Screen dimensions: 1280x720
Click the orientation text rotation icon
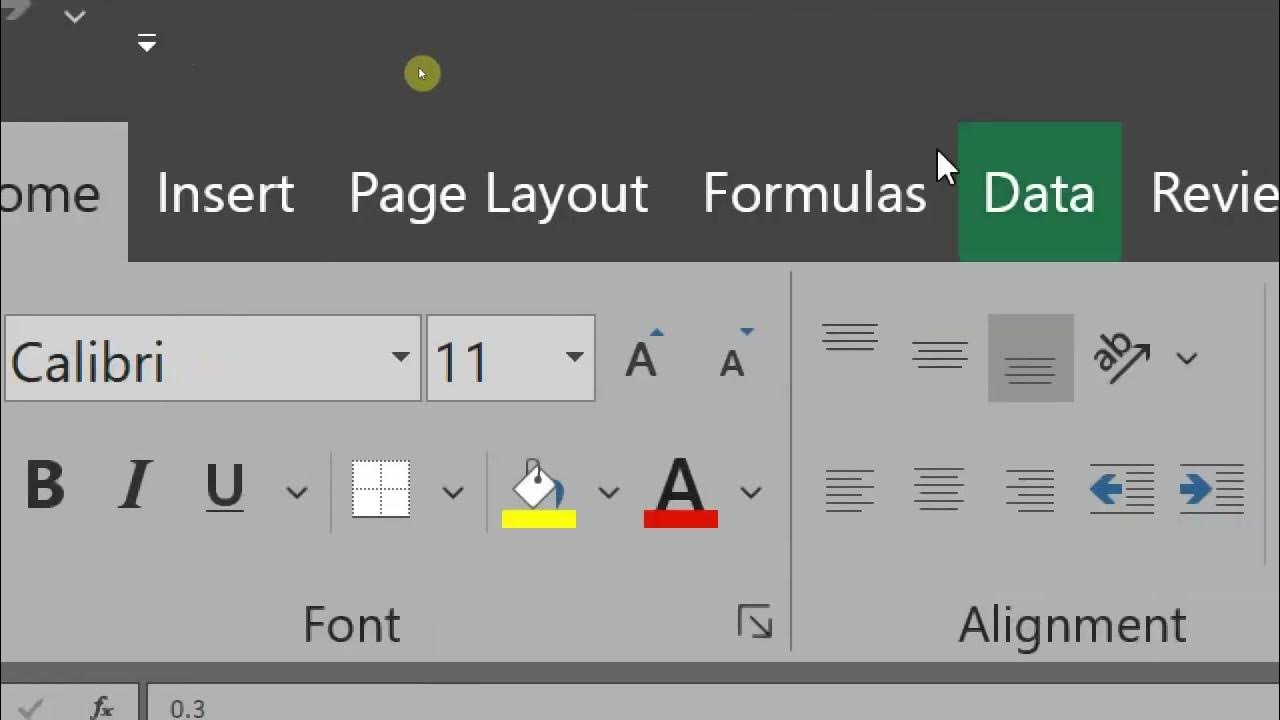[x=1123, y=357]
